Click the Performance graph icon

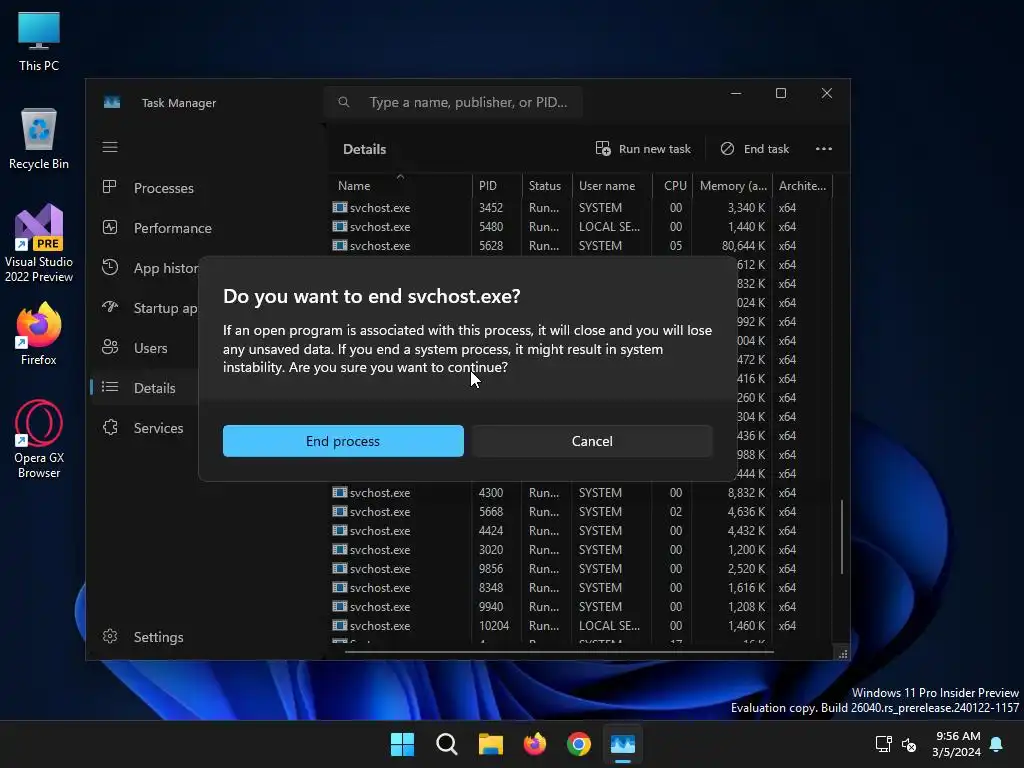[x=110, y=227]
